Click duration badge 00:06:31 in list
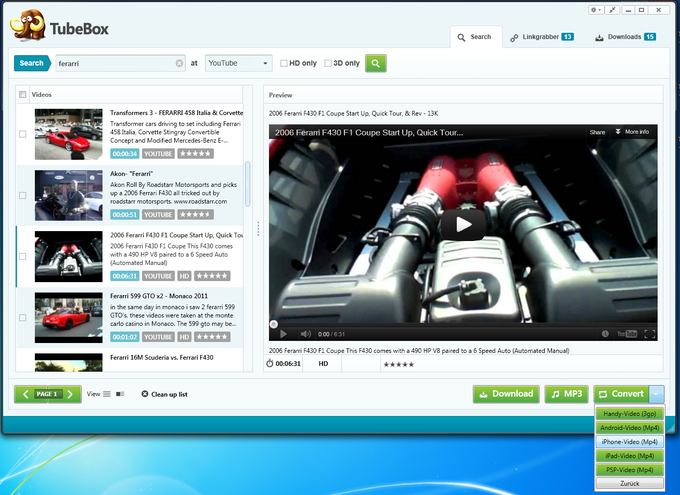Screen dimensions: 680x495 [x=125, y=276]
